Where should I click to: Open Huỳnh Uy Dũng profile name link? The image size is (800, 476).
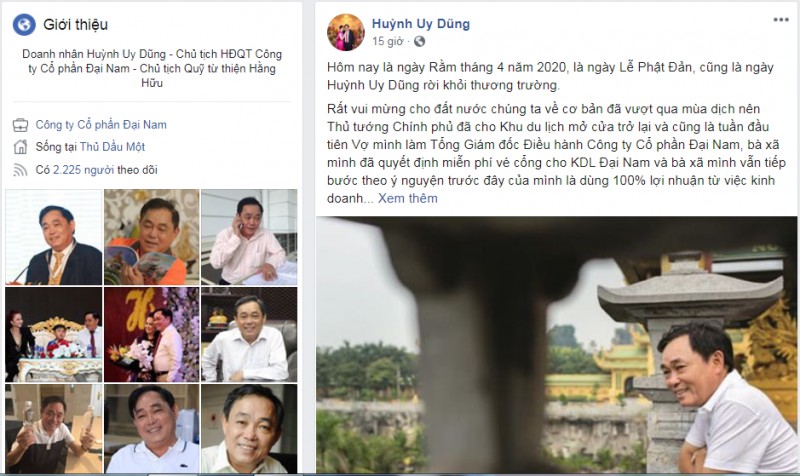420,23
